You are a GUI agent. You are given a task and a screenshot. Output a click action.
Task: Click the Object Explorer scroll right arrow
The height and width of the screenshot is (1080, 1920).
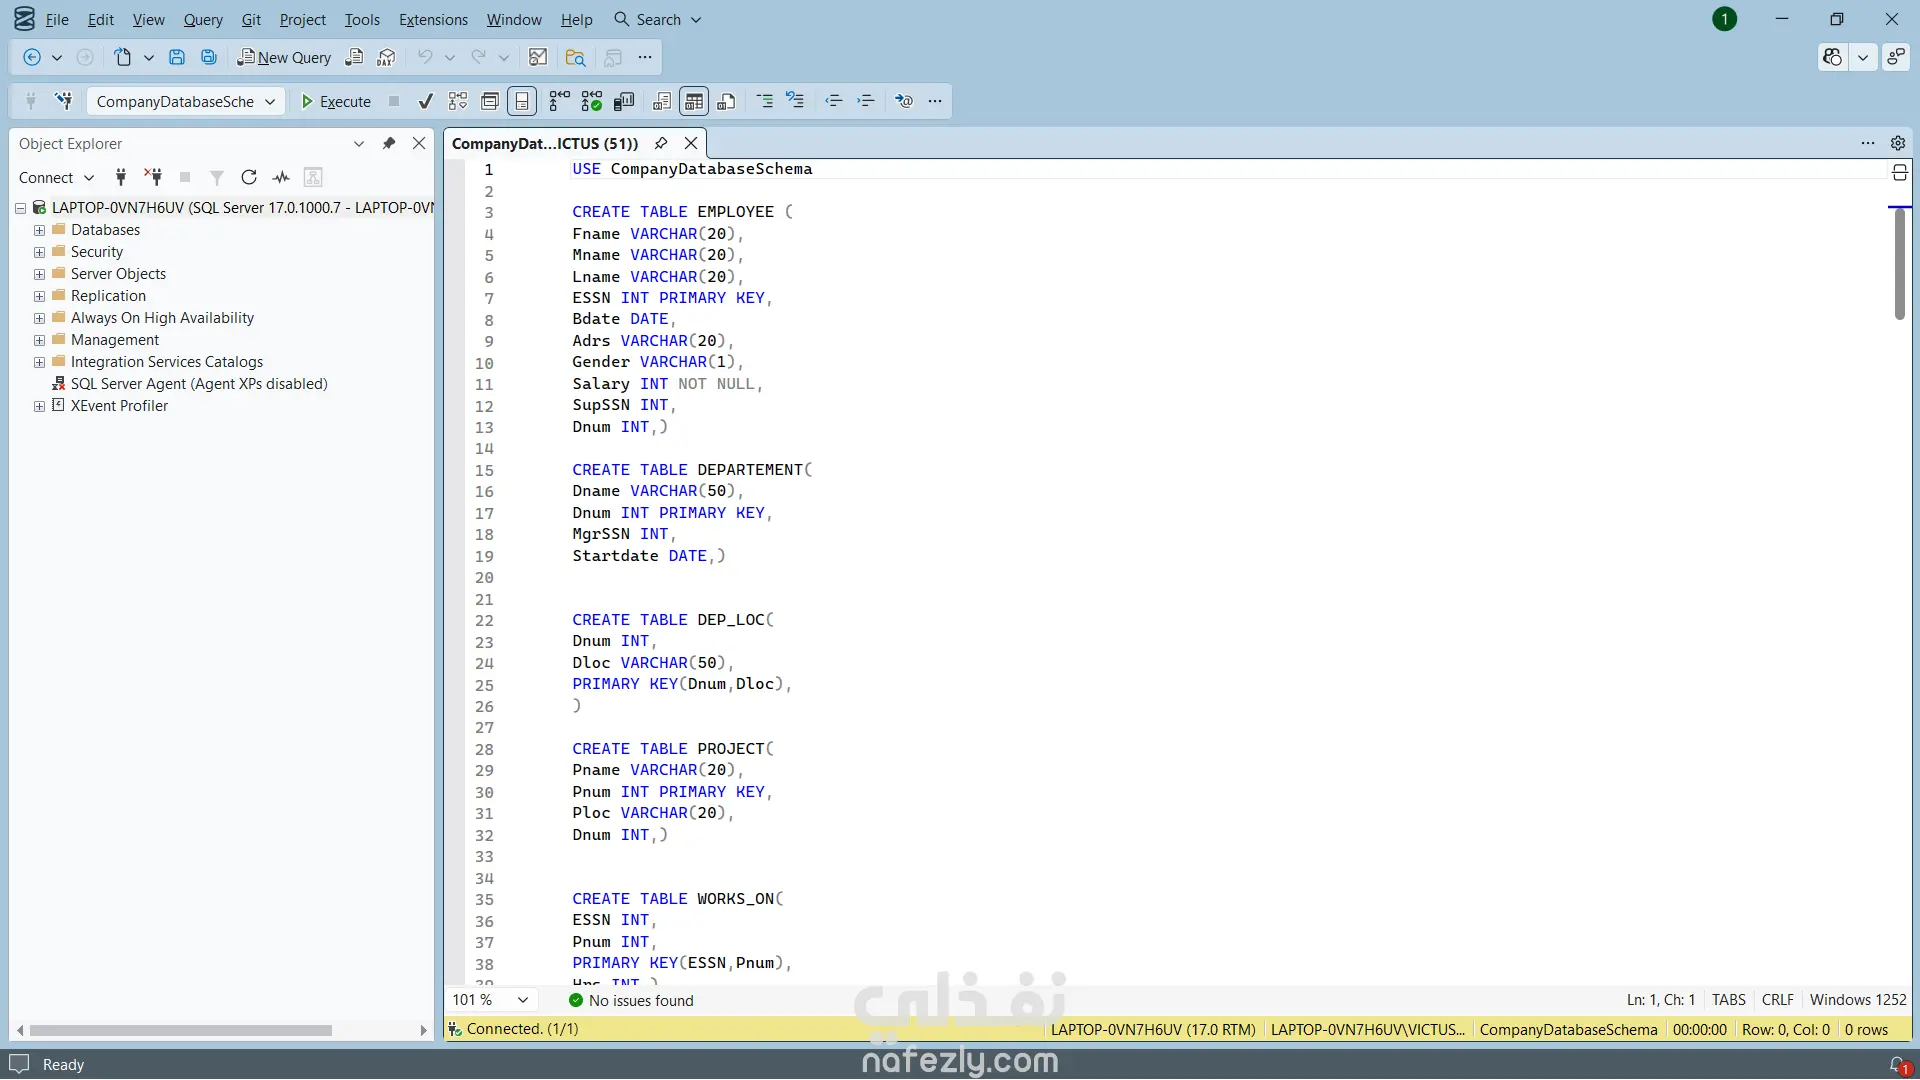coord(423,1030)
